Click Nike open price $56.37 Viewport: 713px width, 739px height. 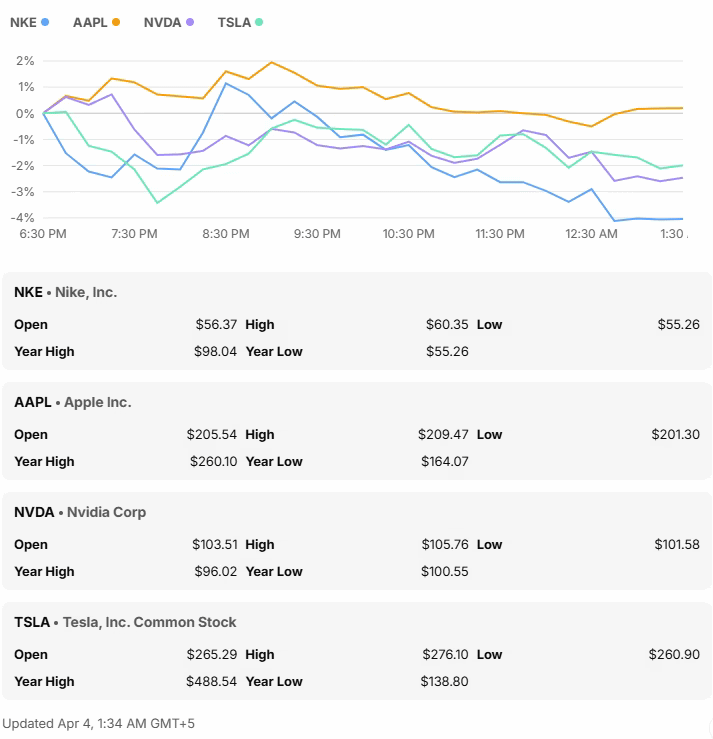[x=216, y=324]
